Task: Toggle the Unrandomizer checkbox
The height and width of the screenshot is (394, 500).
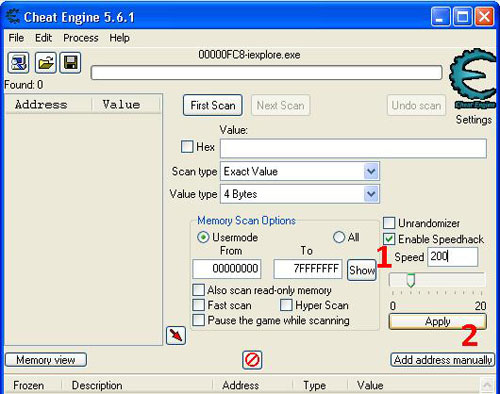Action: coord(389,223)
